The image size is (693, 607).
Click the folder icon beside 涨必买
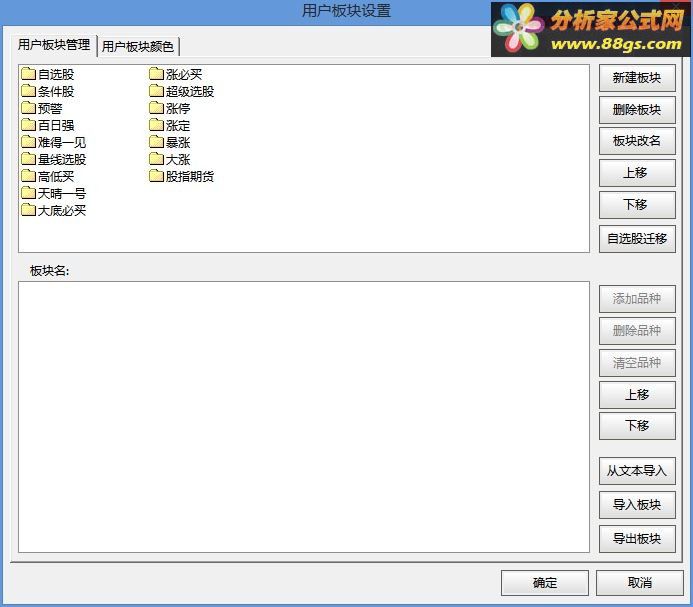tap(156, 74)
